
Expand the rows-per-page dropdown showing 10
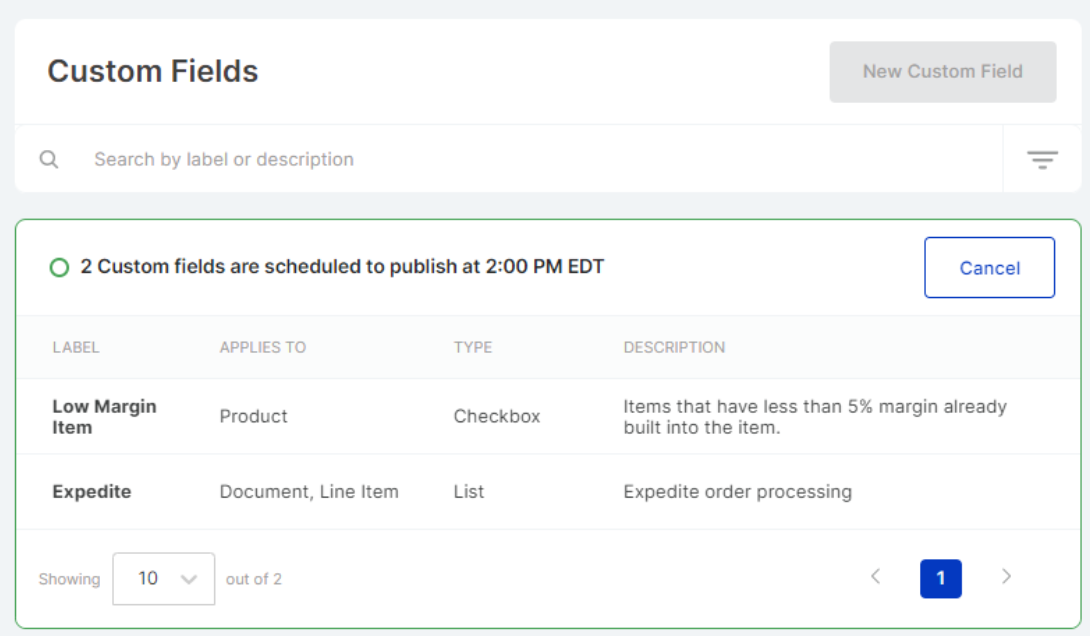point(164,579)
